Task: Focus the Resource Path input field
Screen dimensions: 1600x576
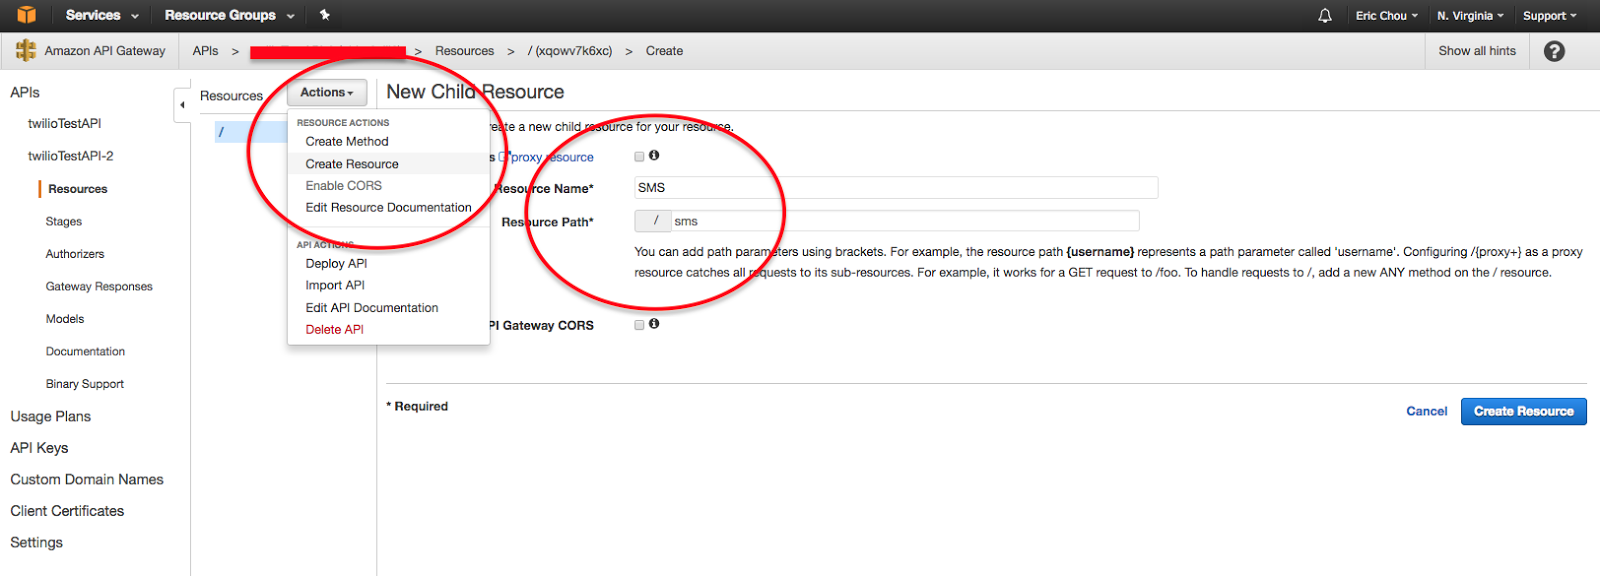Action: coord(904,221)
